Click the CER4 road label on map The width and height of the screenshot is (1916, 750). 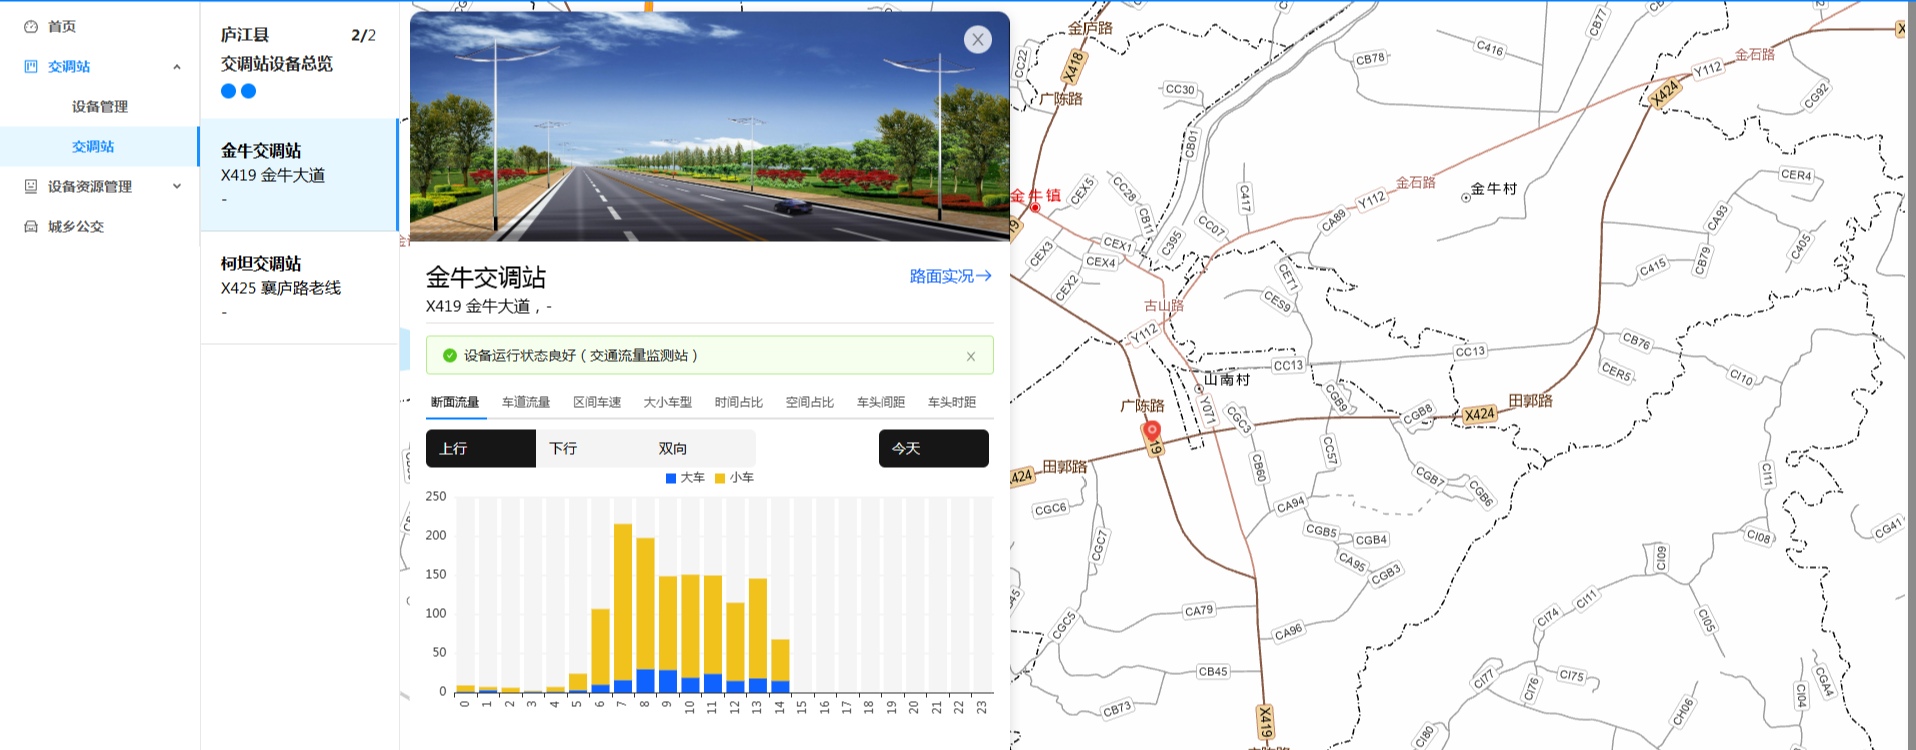[x=1796, y=175]
